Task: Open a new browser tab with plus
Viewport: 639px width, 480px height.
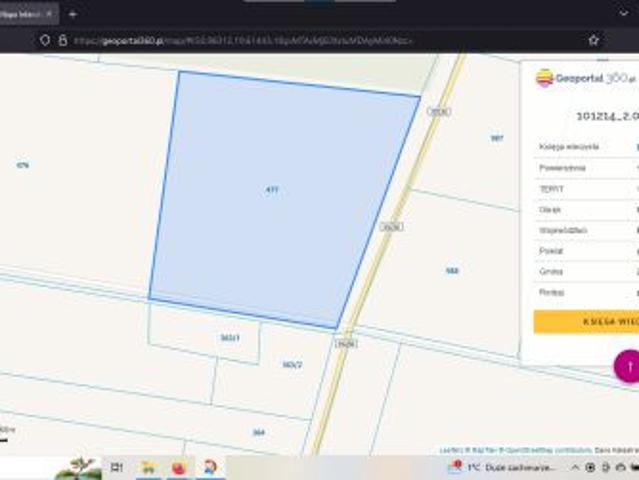Action: (73, 14)
